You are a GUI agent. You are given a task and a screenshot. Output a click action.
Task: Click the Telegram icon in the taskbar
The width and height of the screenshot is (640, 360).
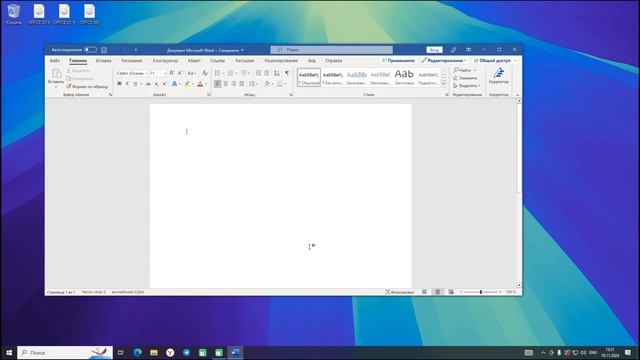pos(186,352)
